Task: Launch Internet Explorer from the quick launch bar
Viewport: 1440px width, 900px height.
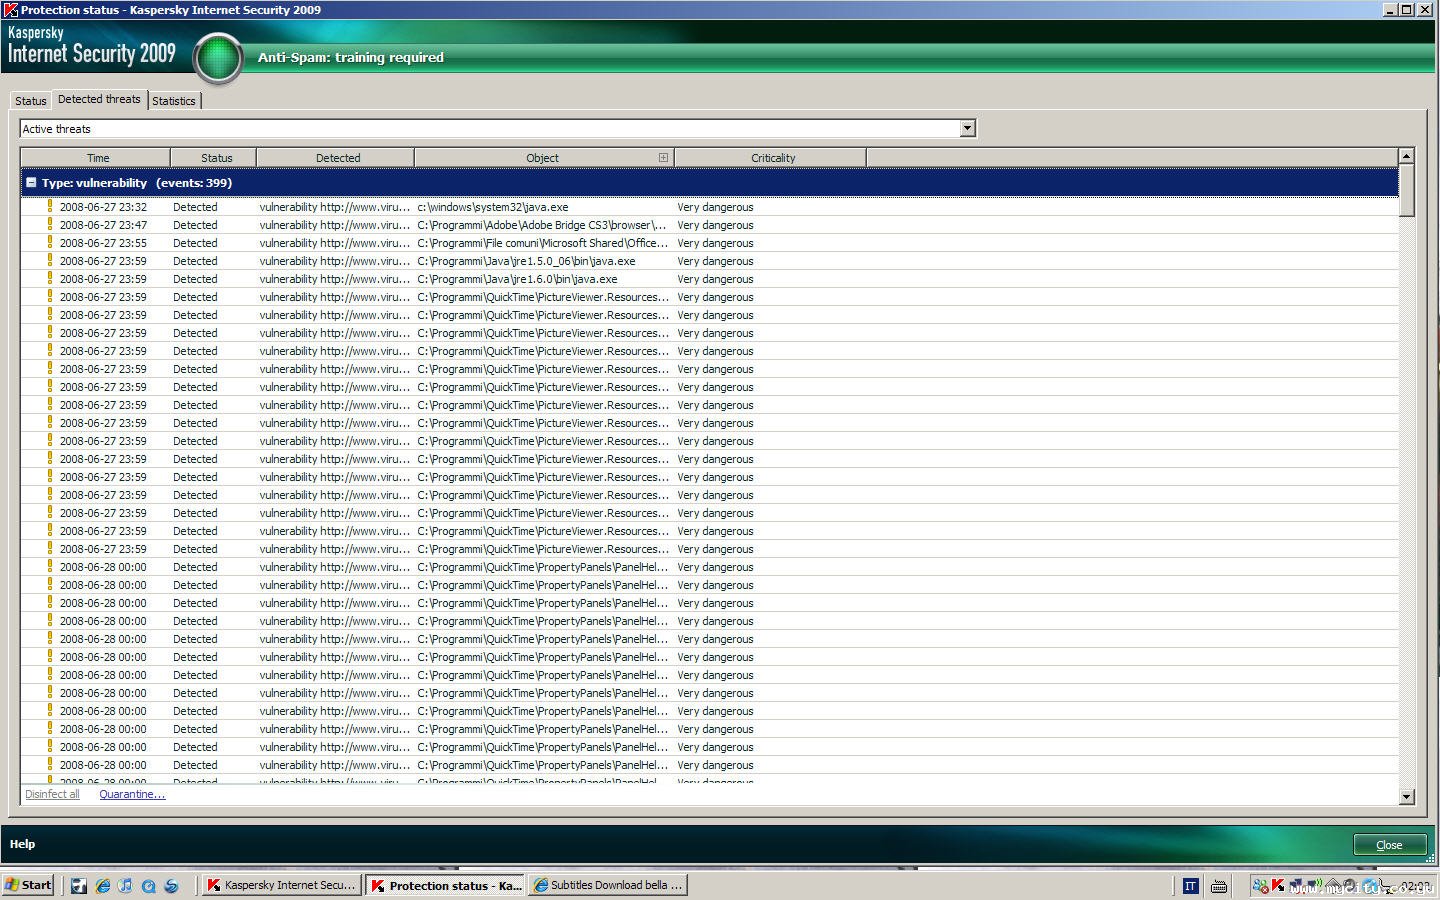Action: (x=102, y=886)
